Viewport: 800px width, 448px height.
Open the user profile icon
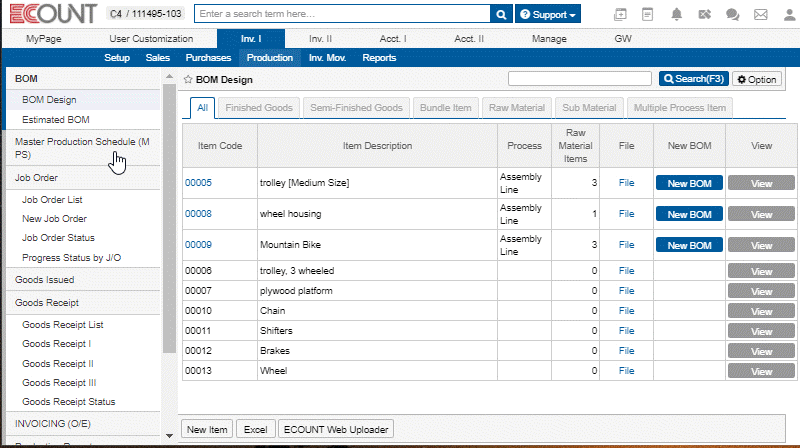[789, 14]
